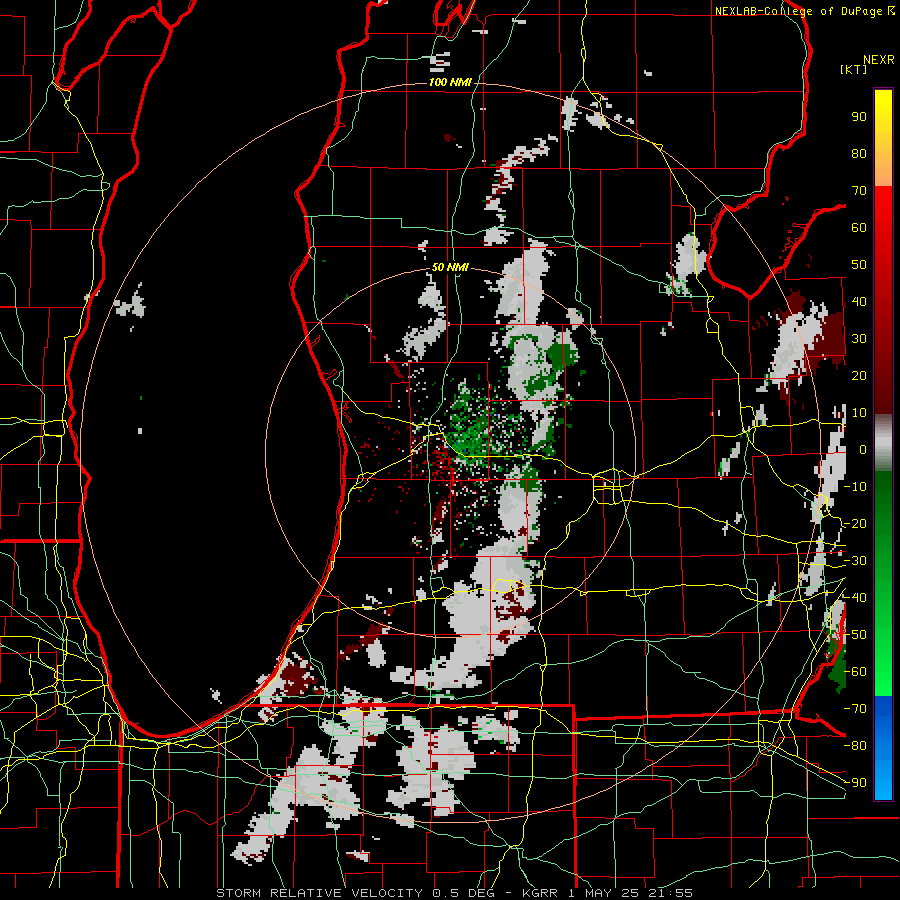Viewport: 900px width, 900px height.
Task: Click the -40 value on velocity scale
Action: 855,598
